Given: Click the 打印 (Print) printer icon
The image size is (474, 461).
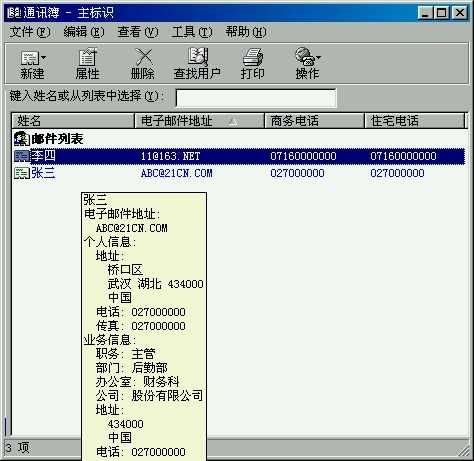Looking at the screenshot, I should (253, 57).
